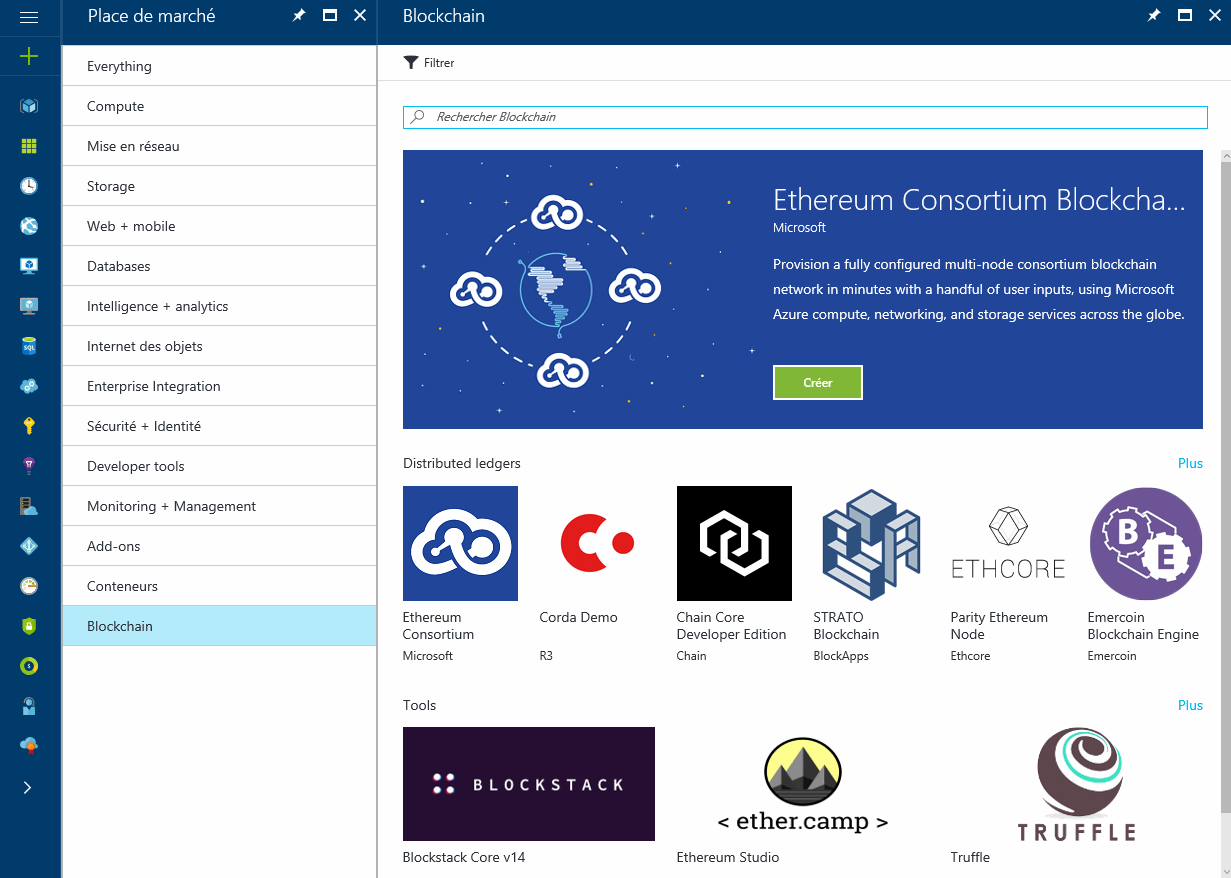This screenshot has width=1231, height=878.
Task: Open All resources green grid icon
Action: coord(28,146)
